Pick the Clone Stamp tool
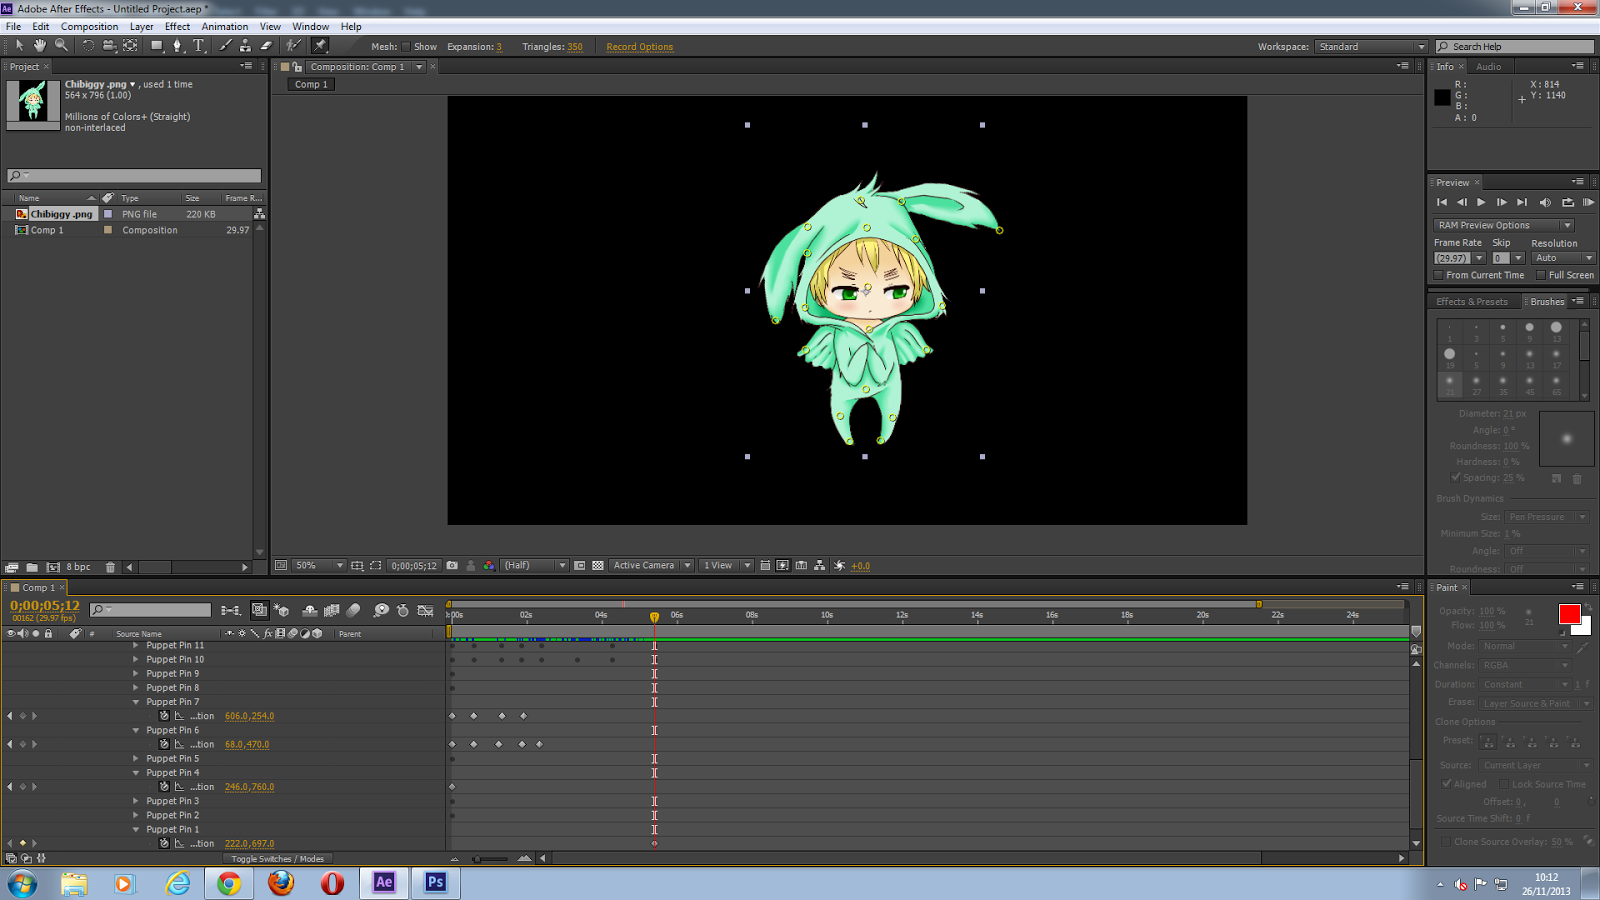Viewport: 1600px width, 900px height. pyautogui.click(x=244, y=45)
